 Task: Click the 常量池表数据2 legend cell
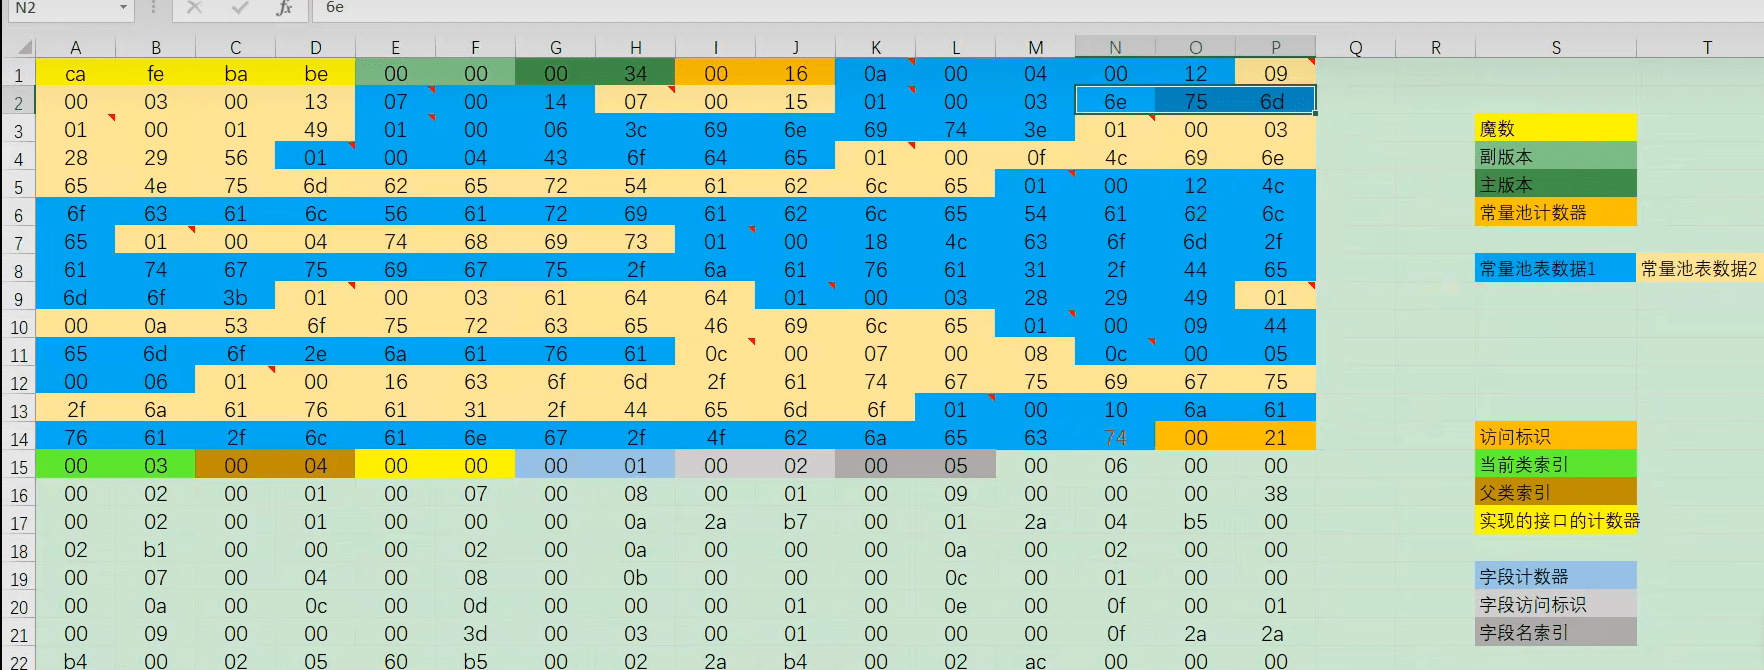1699,268
